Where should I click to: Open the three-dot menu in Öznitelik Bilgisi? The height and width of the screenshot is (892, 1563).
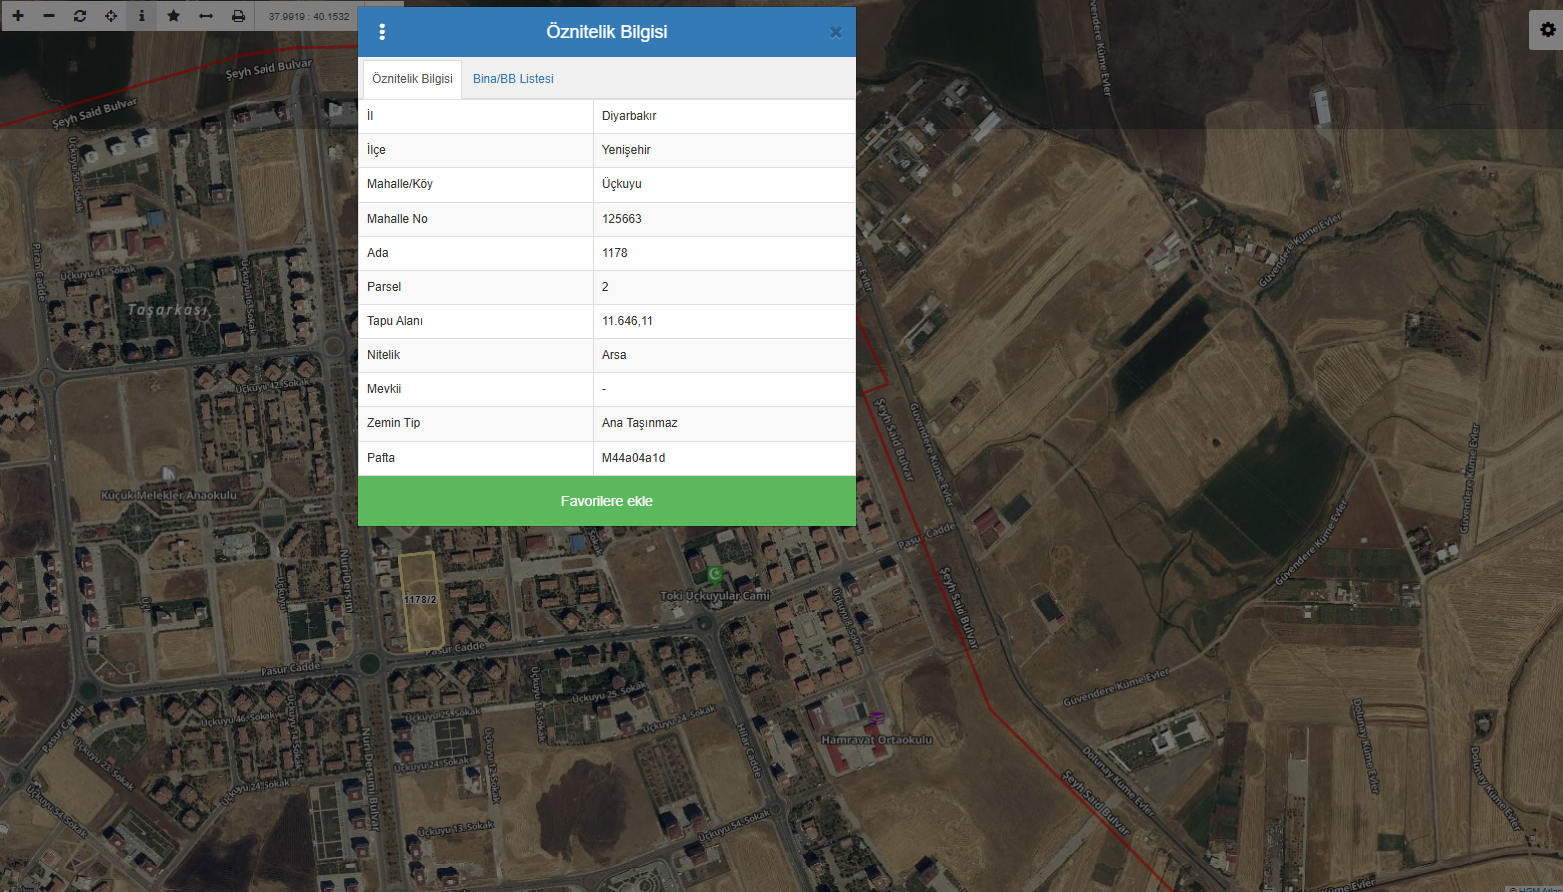(382, 32)
